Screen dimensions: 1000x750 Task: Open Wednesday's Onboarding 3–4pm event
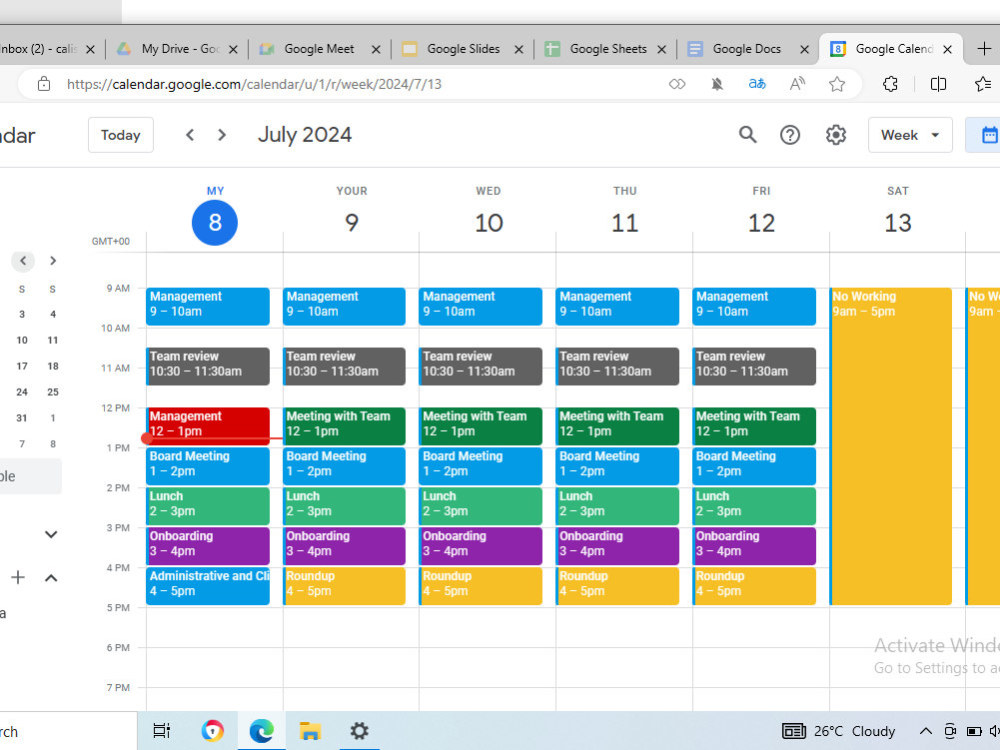(481, 546)
